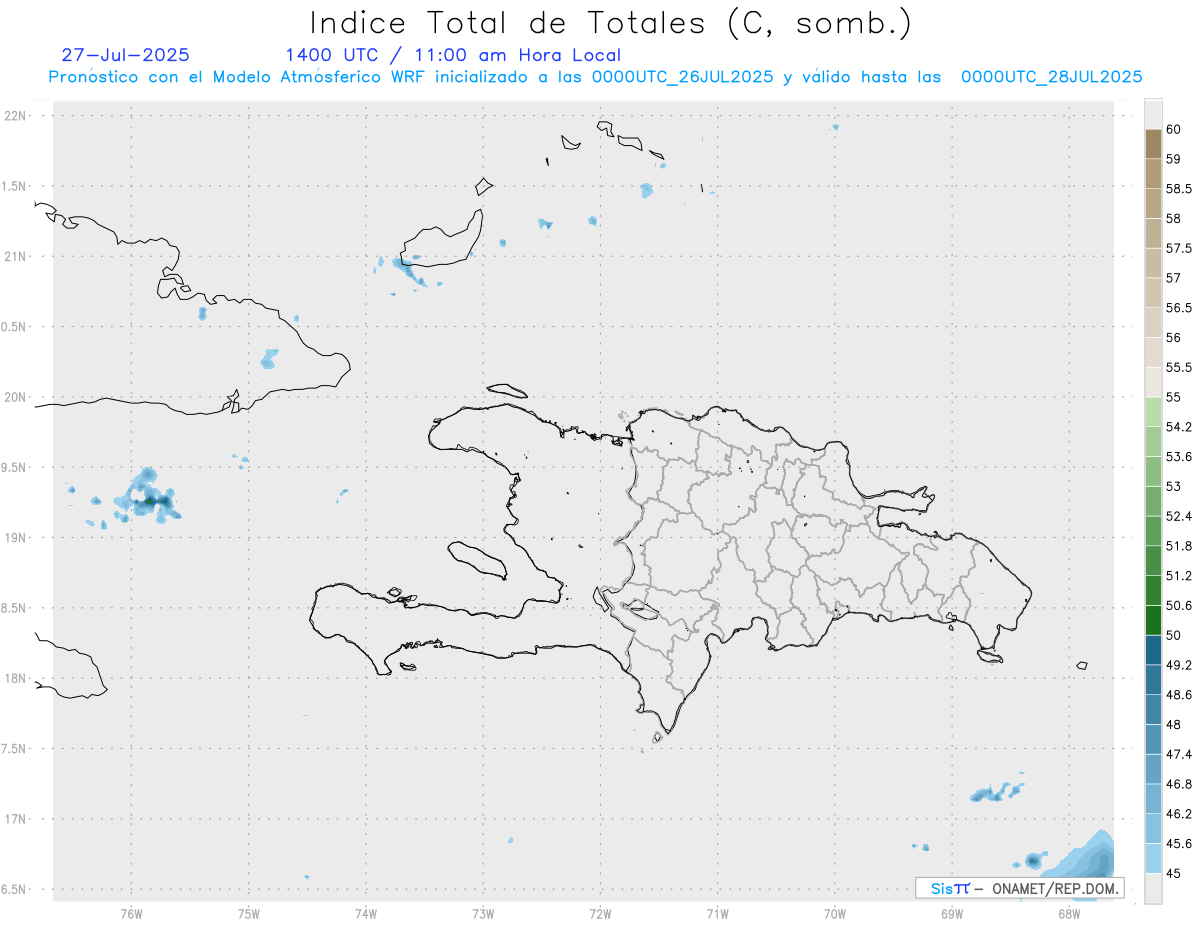Click the '55.5' value on the color scale
Viewport: 1200px width, 927px height.
point(1178,367)
